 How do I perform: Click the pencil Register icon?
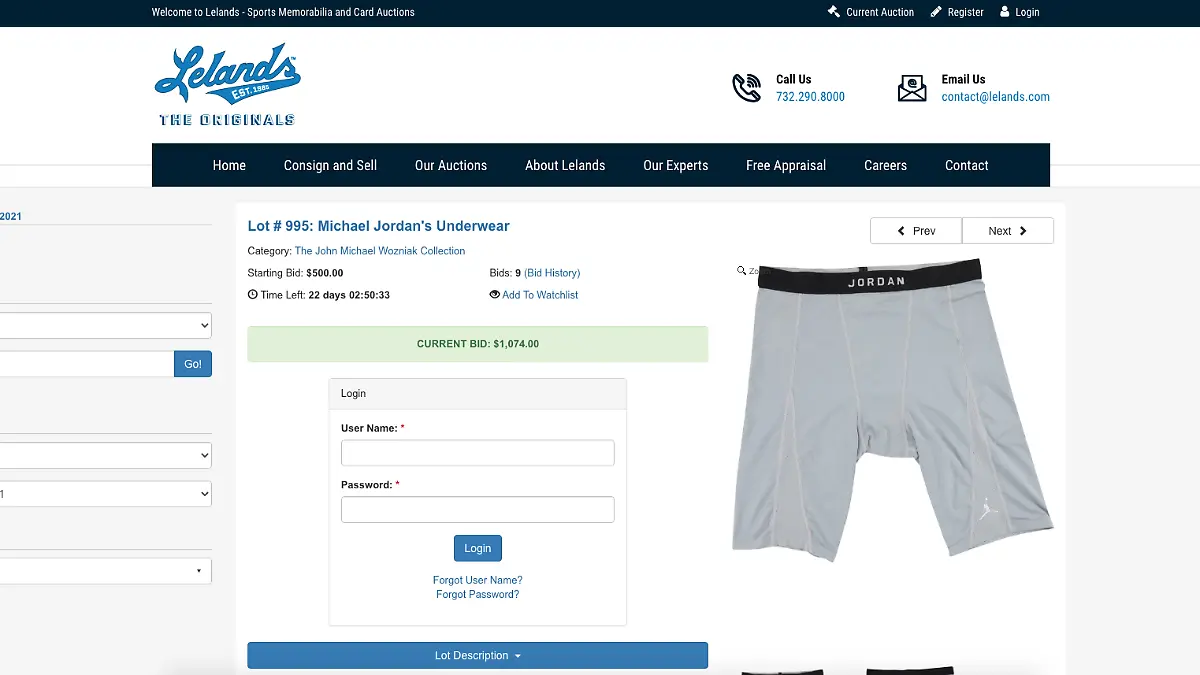(x=936, y=12)
